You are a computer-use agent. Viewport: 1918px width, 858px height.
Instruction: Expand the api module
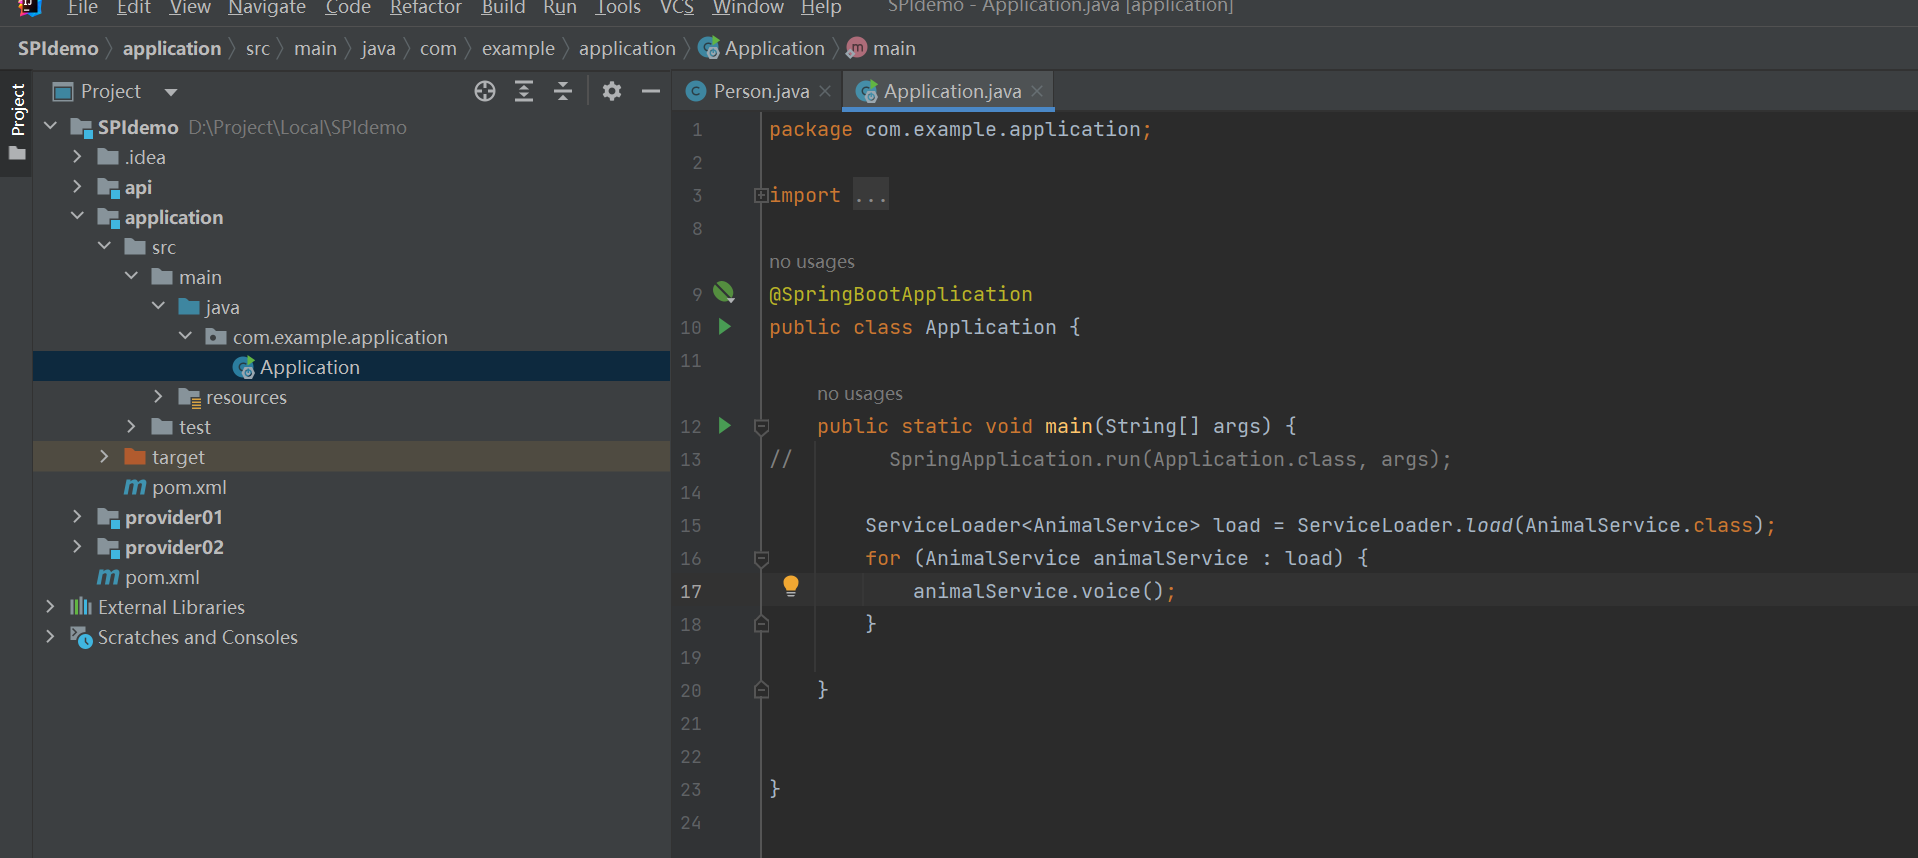coord(77,186)
